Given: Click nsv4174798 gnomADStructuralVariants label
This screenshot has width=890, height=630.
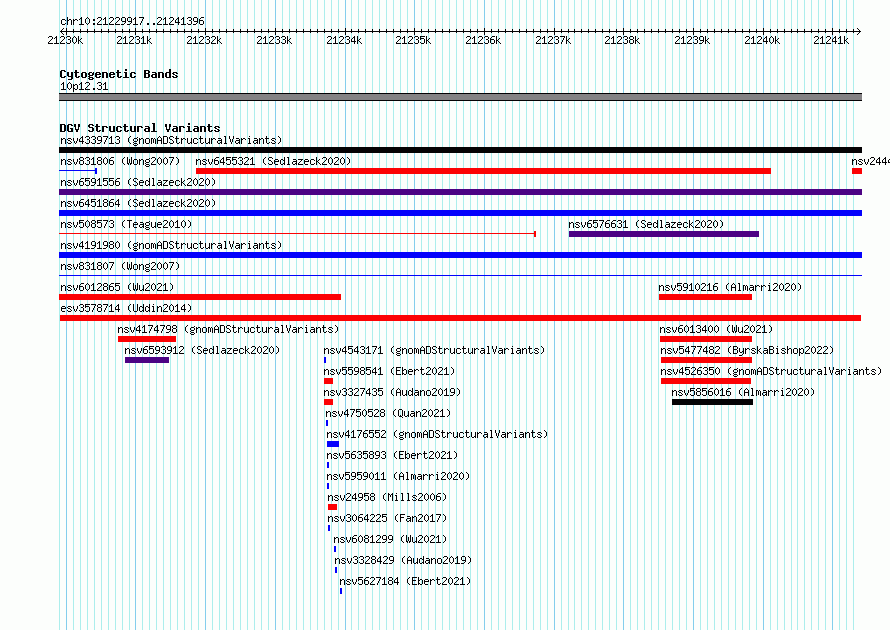Looking at the screenshot, I should (x=228, y=329).
